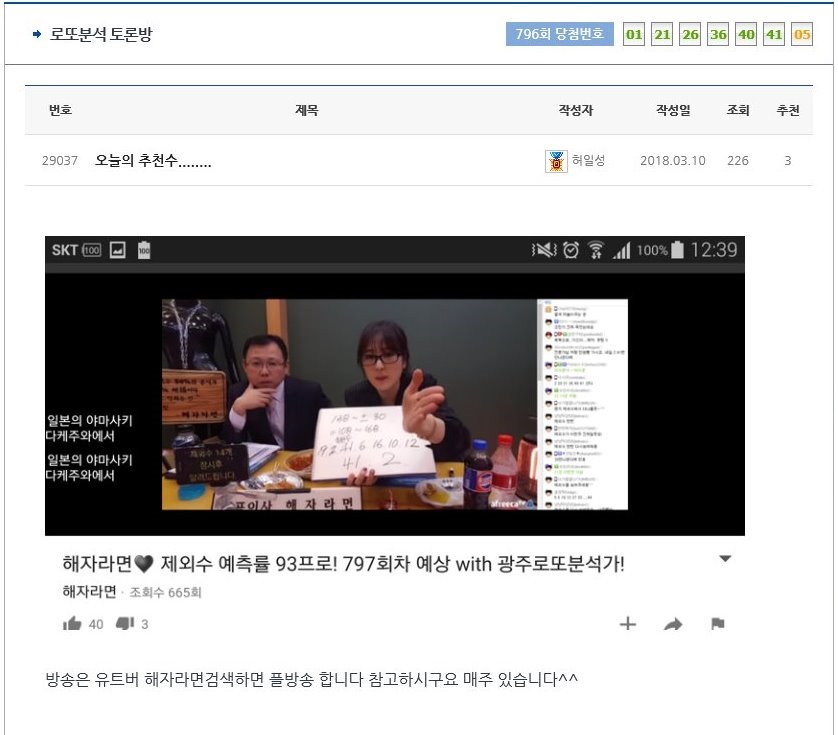The image size is (838, 735).
Task: Tap the alarm clock status icon
Action: point(571,250)
